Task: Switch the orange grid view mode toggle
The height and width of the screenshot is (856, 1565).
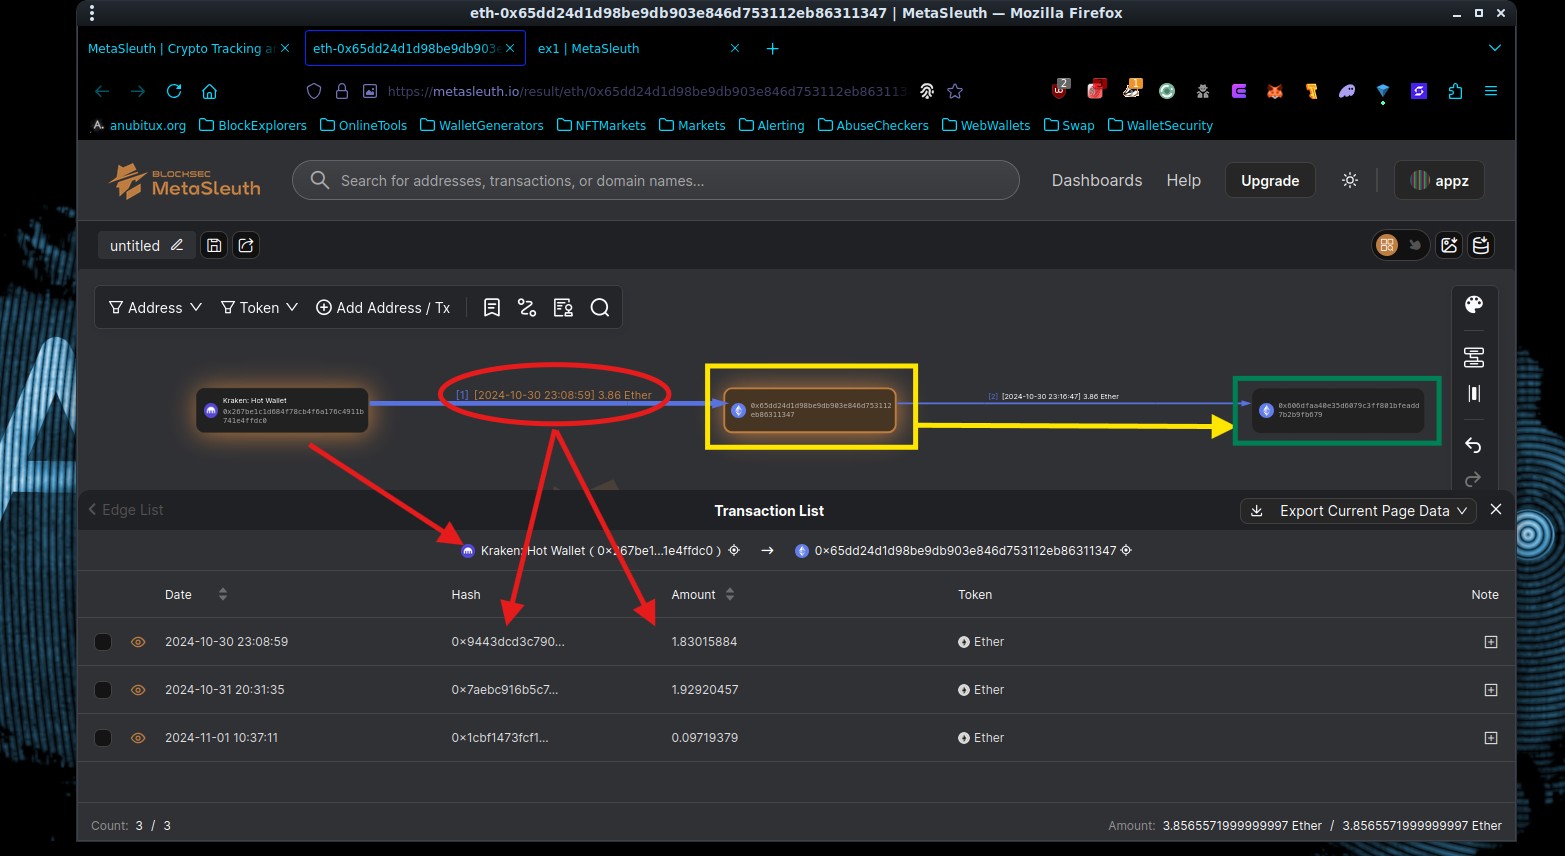Action: pyautogui.click(x=1387, y=245)
